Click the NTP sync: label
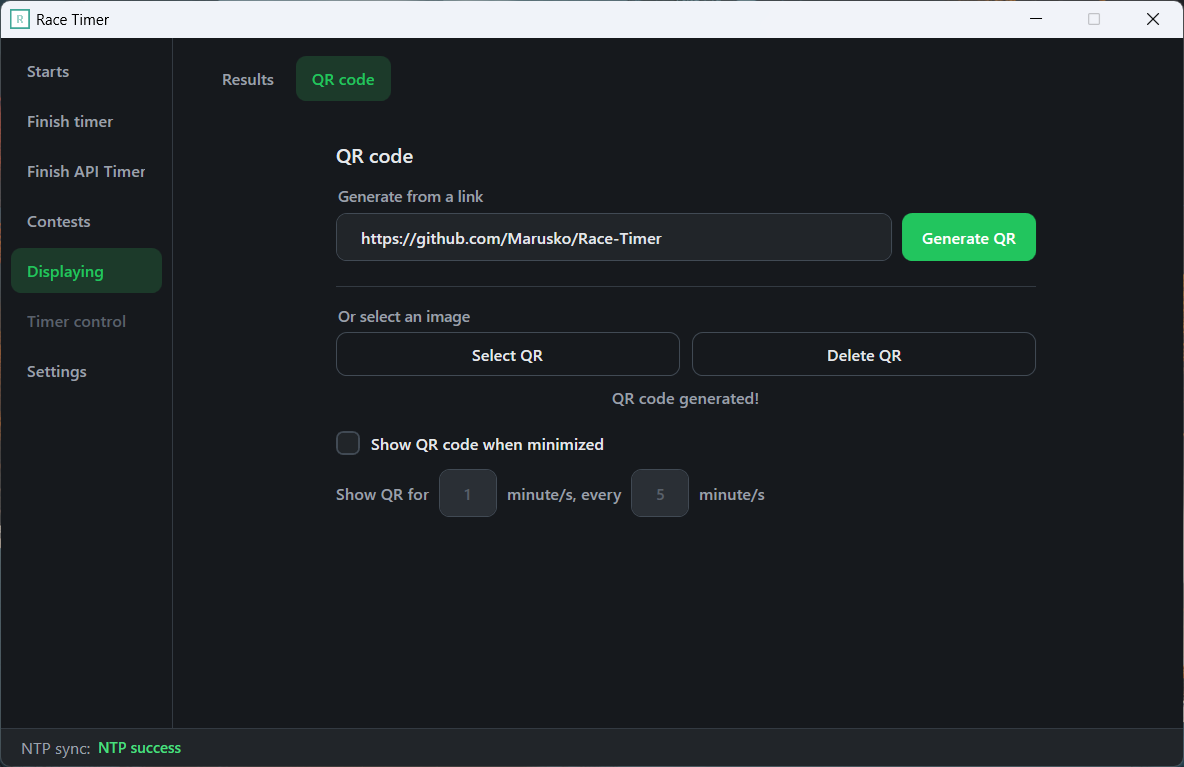The image size is (1184, 767). pos(56,748)
